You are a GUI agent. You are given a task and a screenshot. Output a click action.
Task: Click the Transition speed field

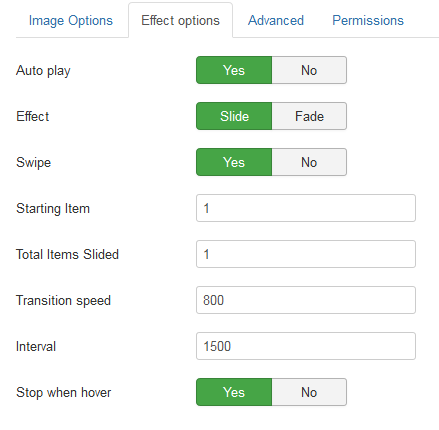coord(306,300)
